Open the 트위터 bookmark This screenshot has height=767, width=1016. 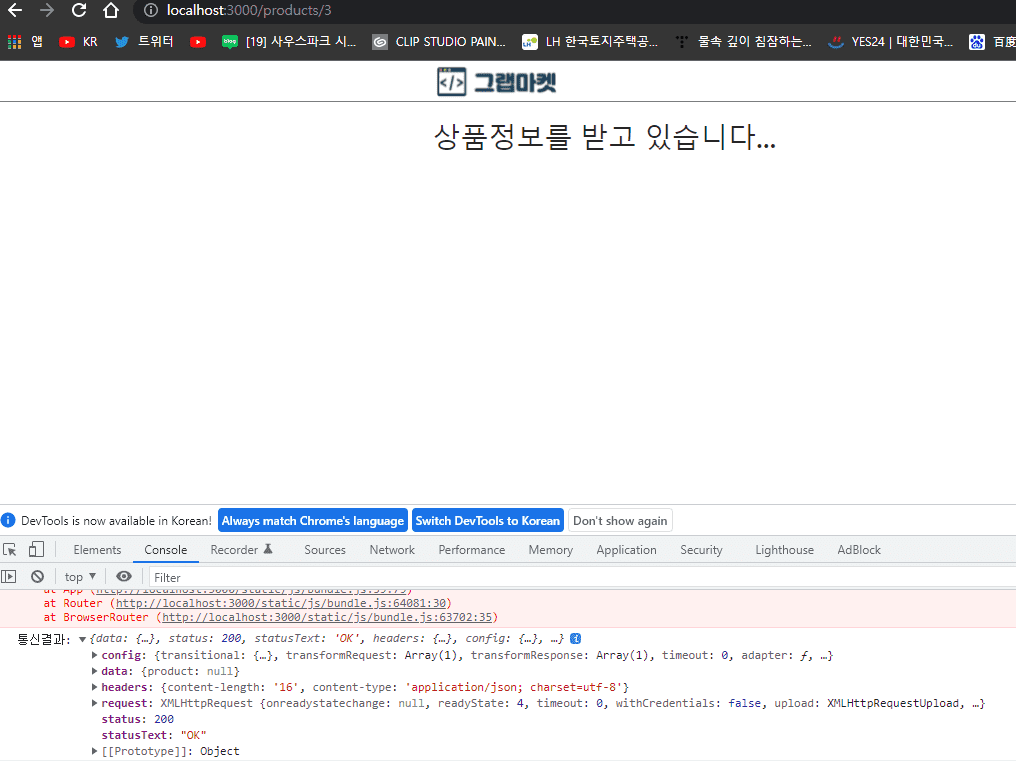[x=144, y=42]
